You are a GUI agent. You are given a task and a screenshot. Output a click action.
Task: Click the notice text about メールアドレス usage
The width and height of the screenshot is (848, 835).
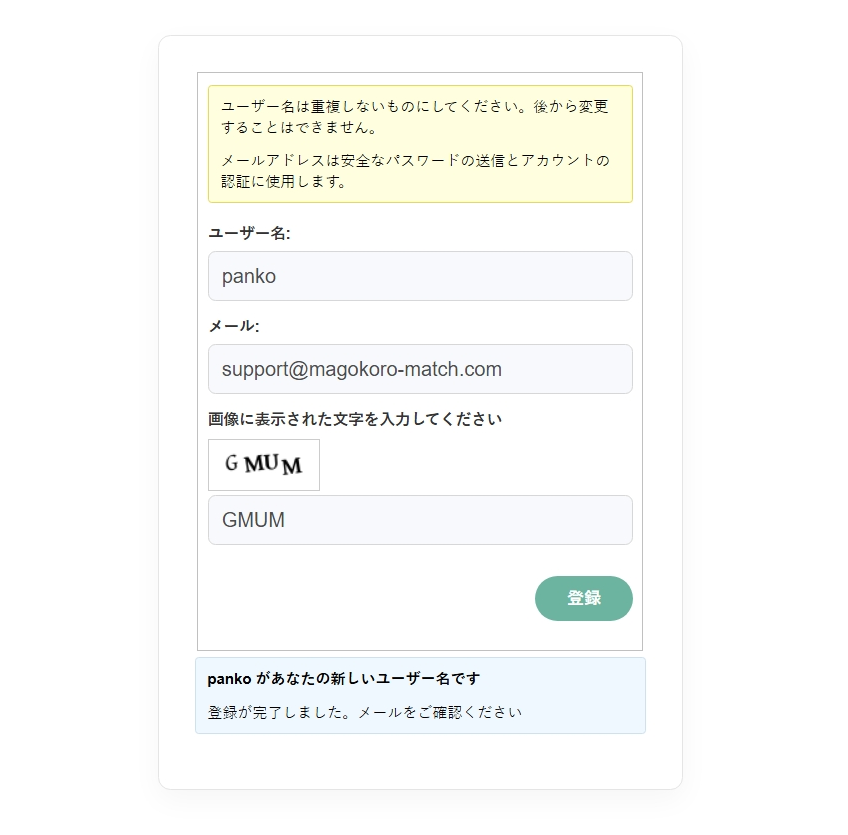pyautogui.click(x=414, y=171)
